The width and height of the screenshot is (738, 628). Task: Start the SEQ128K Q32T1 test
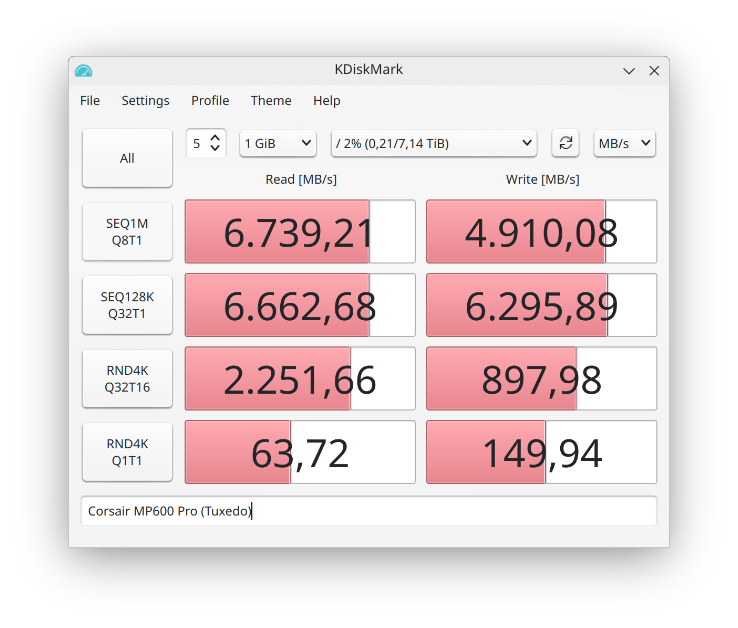127,305
